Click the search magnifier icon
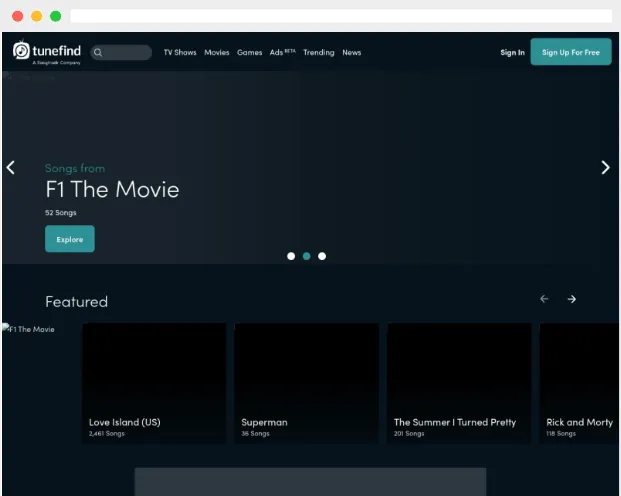621x496 pixels. pos(98,53)
